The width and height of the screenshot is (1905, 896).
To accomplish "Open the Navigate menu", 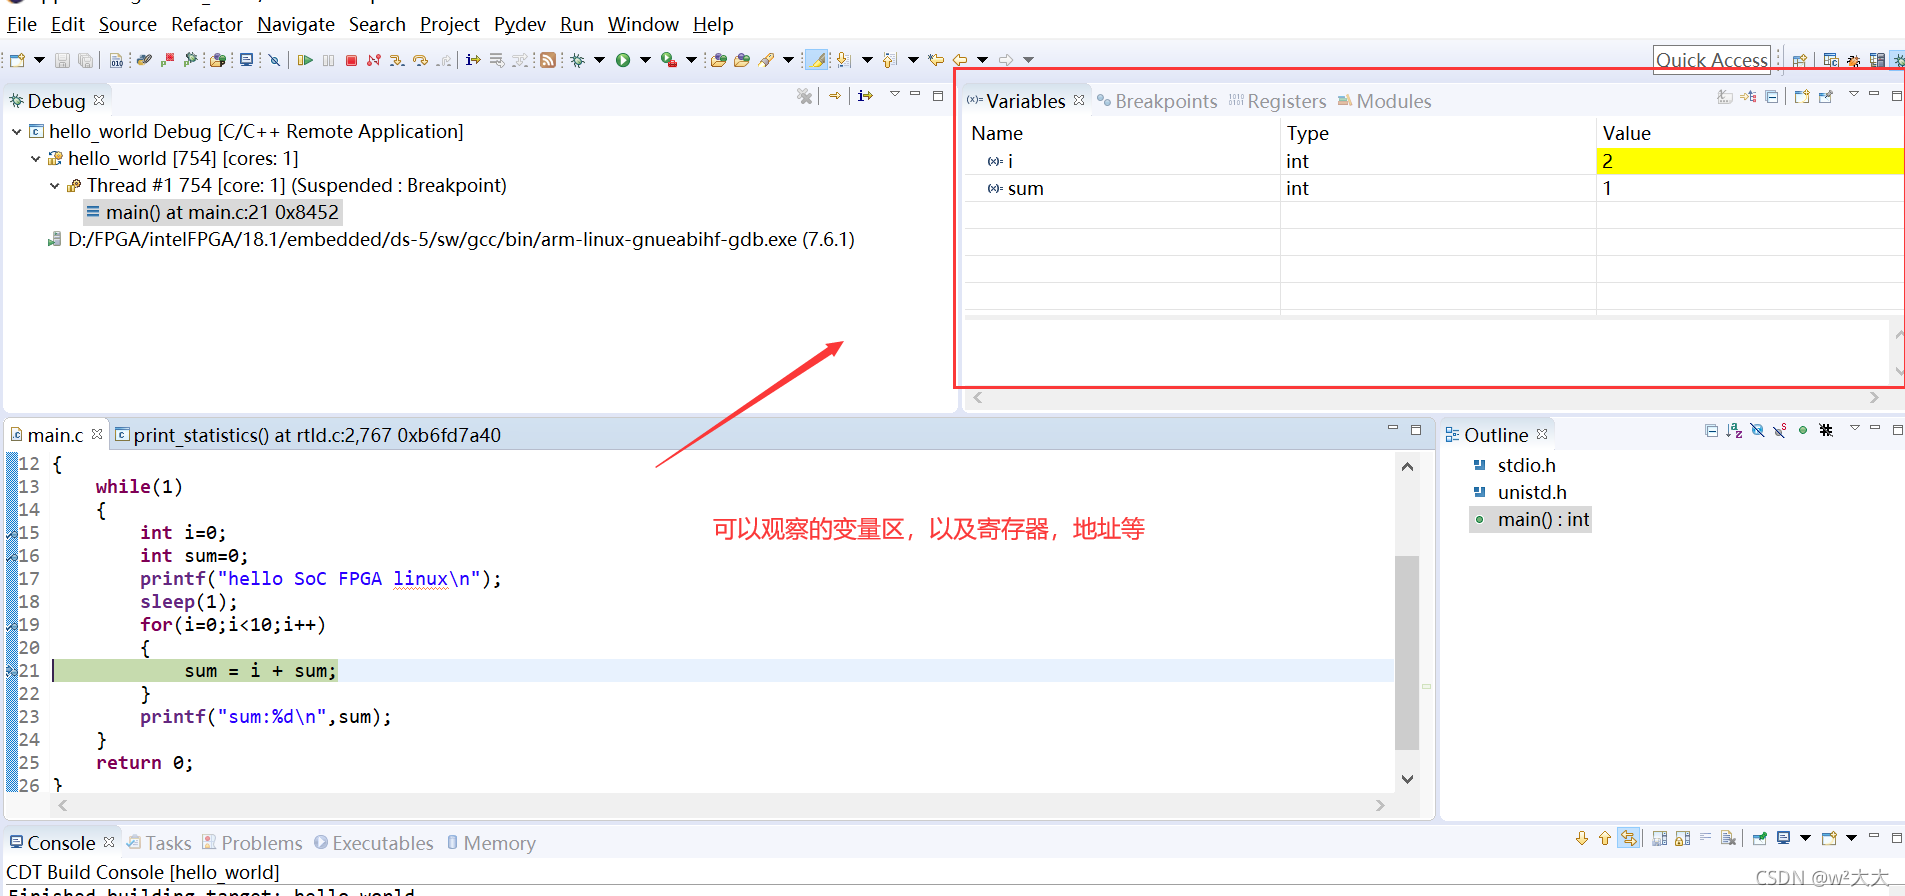I will click(296, 24).
